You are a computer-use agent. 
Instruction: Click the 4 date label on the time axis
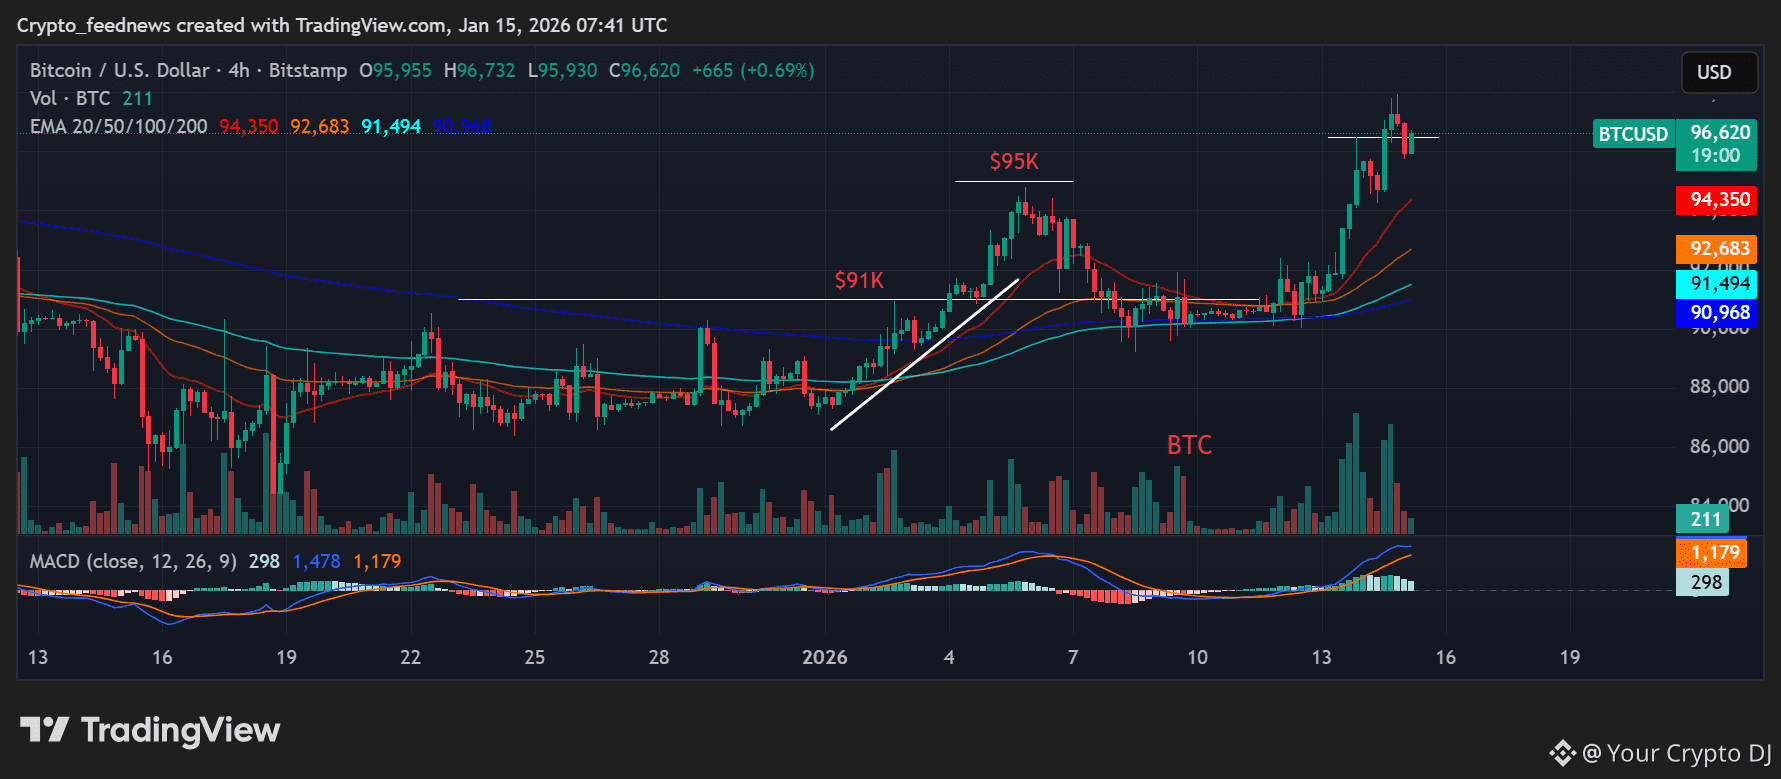pos(949,657)
